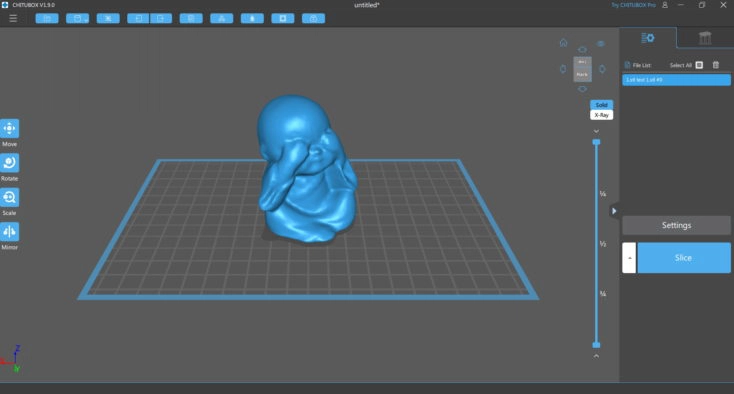
Task: Click the Redo toolbar icon
Action: tap(161, 18)
